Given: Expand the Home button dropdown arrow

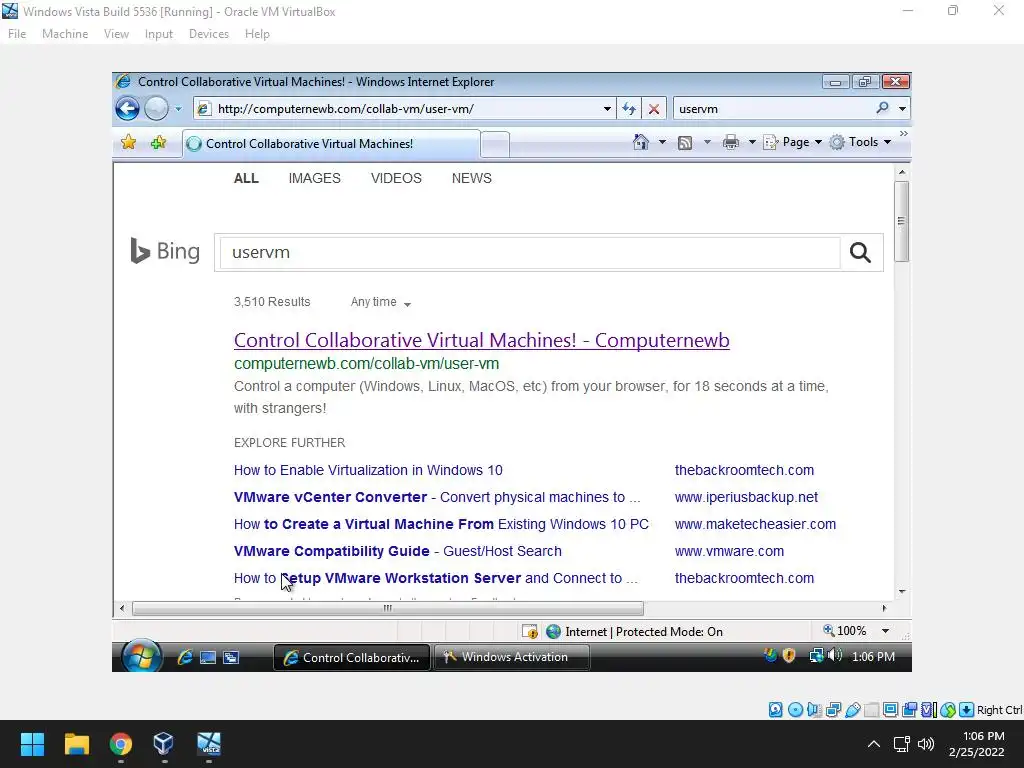Looking at the screenshot, I should pos(662,142).
